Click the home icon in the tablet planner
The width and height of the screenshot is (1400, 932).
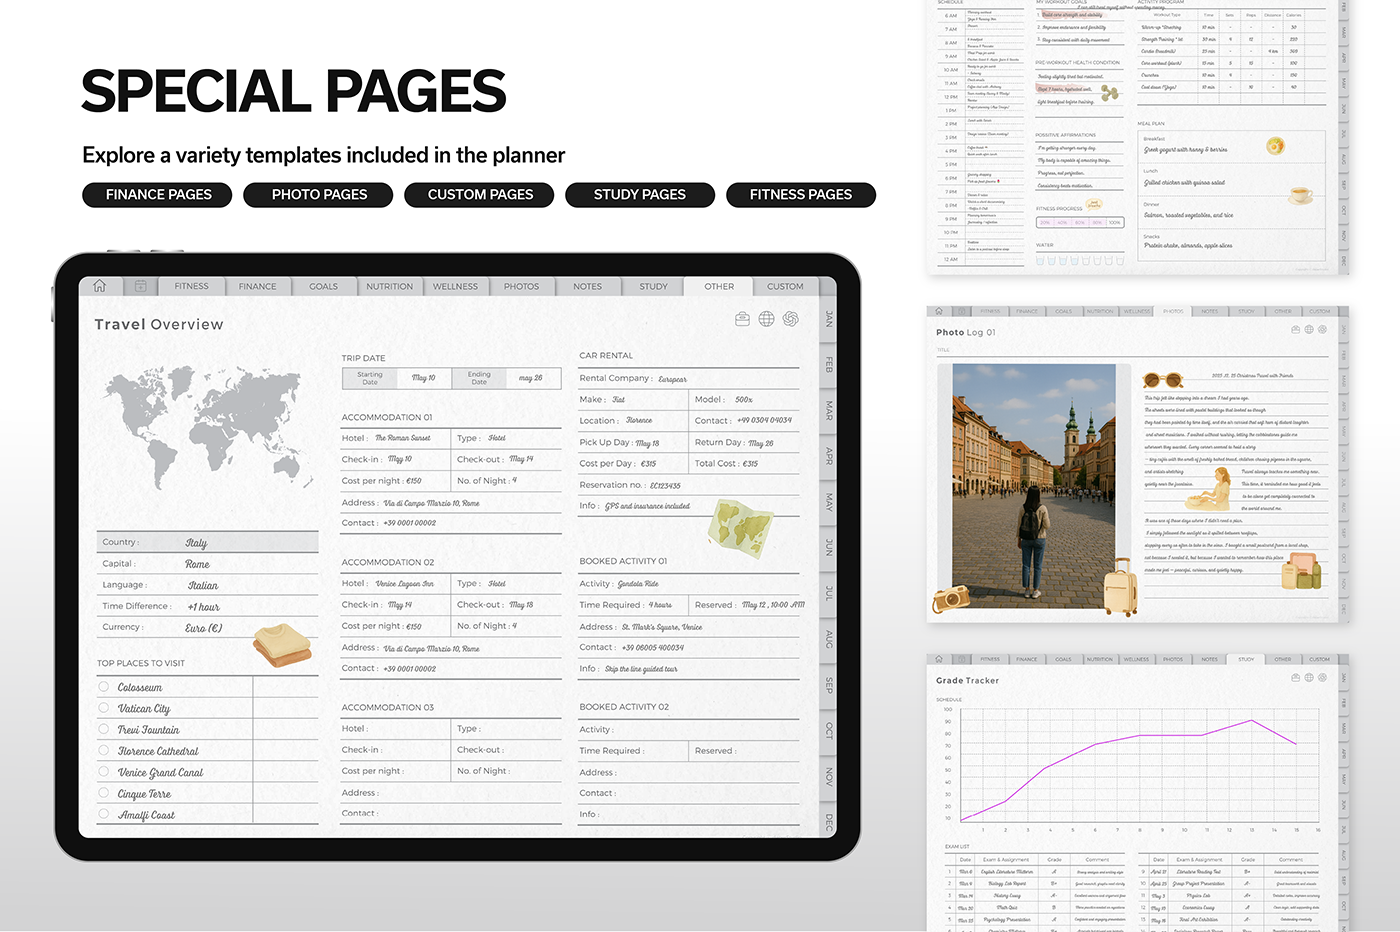coord(99,286)
